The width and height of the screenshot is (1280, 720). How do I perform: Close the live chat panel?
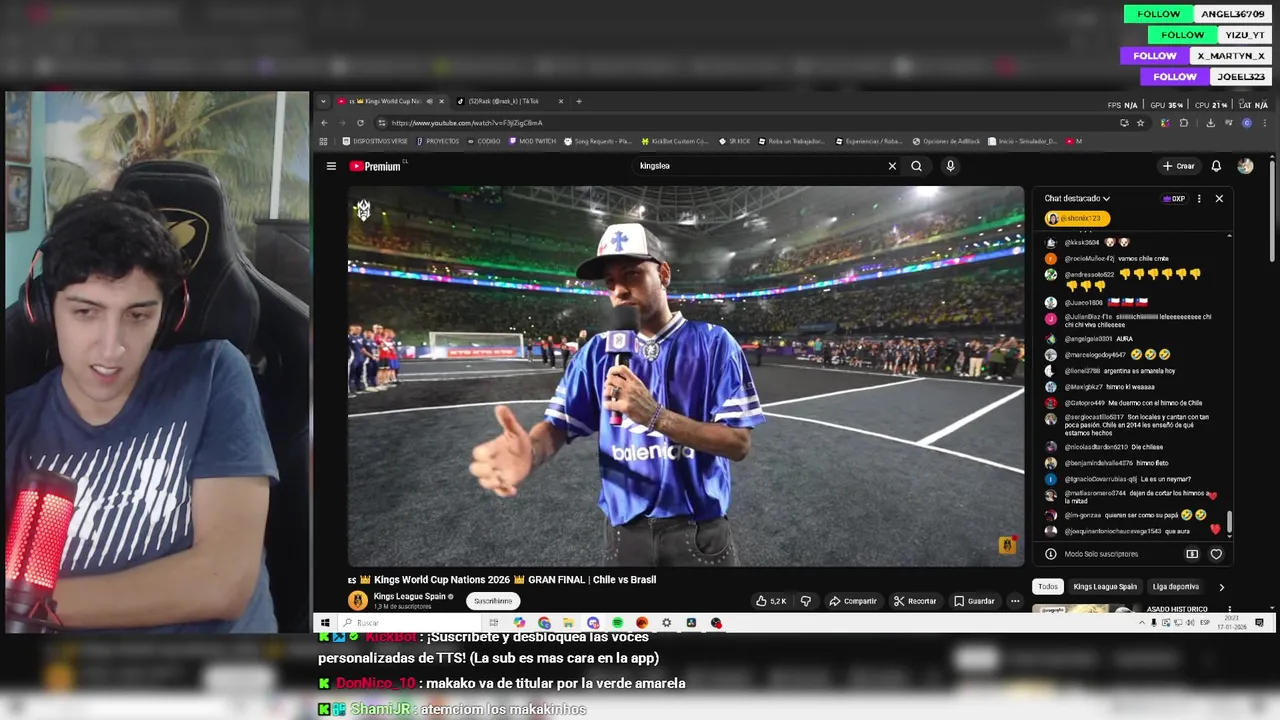pyautogui.click(x=1219, y=198)
